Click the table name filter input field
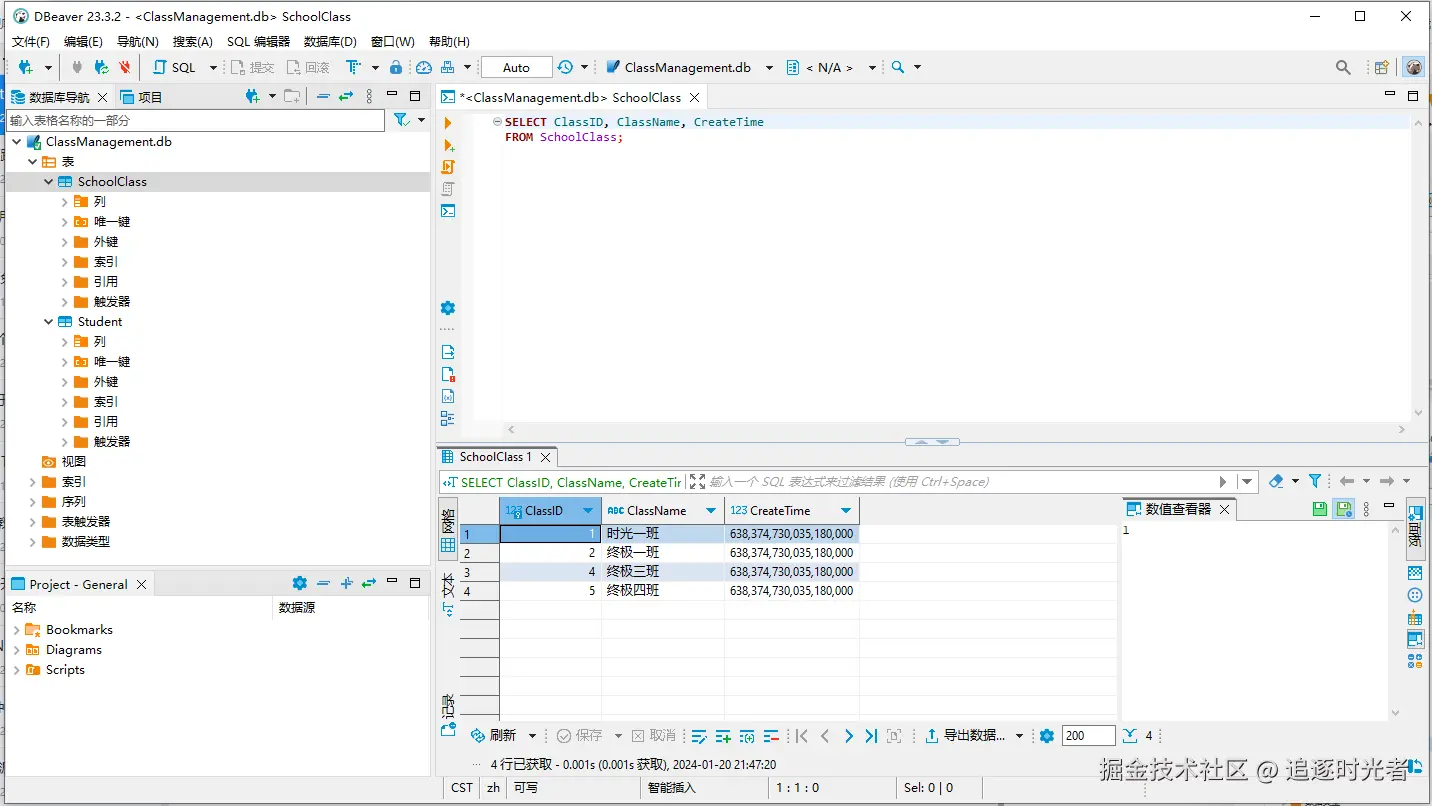The width and height of the screenshot is (1432, 806). (195, 120)
